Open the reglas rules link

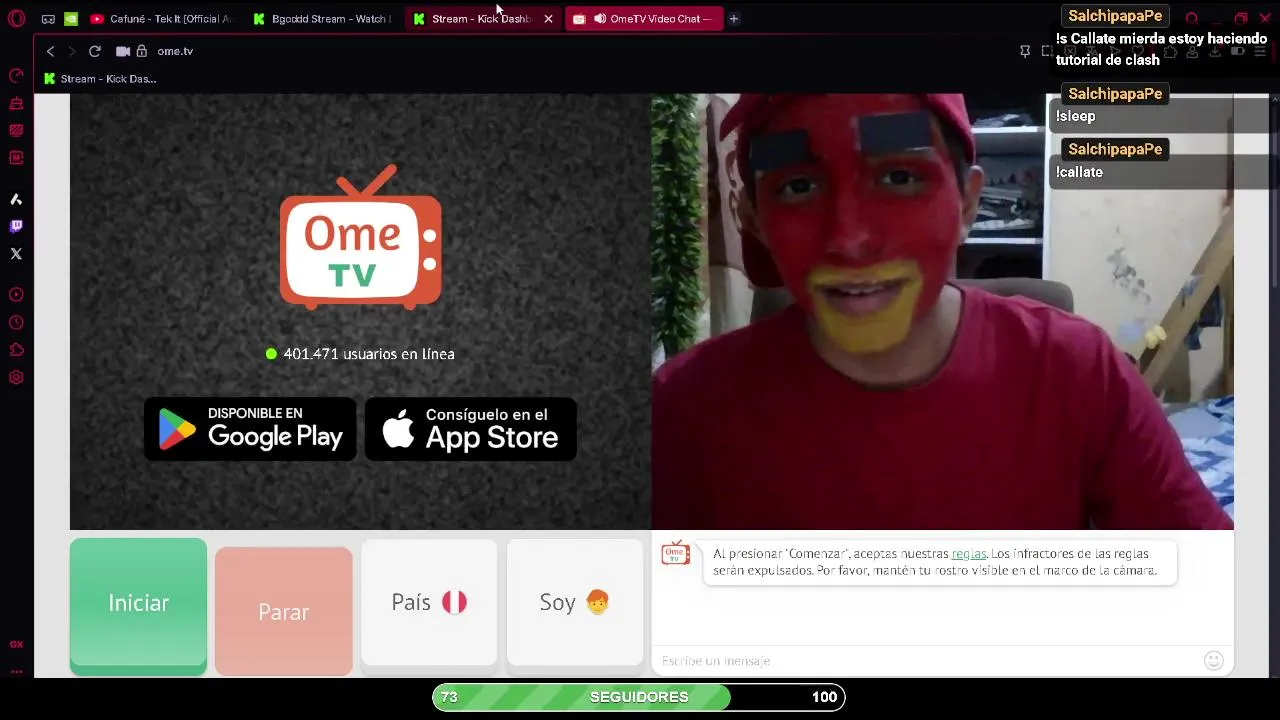[x=968, y=553]
